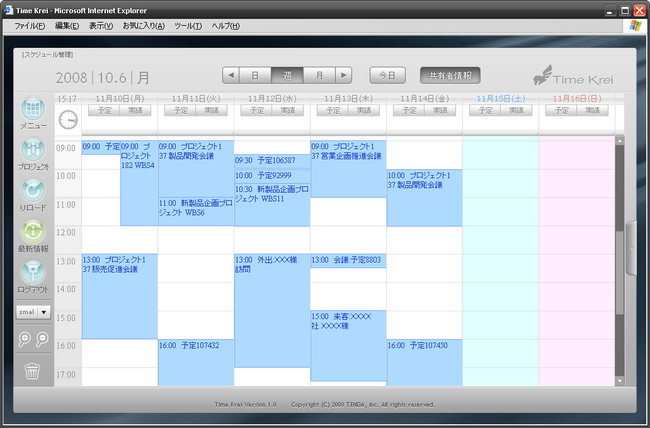The height and width of the screenshot is (428, 650).
Task: Switch to 日 day view
Action: pos(255,75)
